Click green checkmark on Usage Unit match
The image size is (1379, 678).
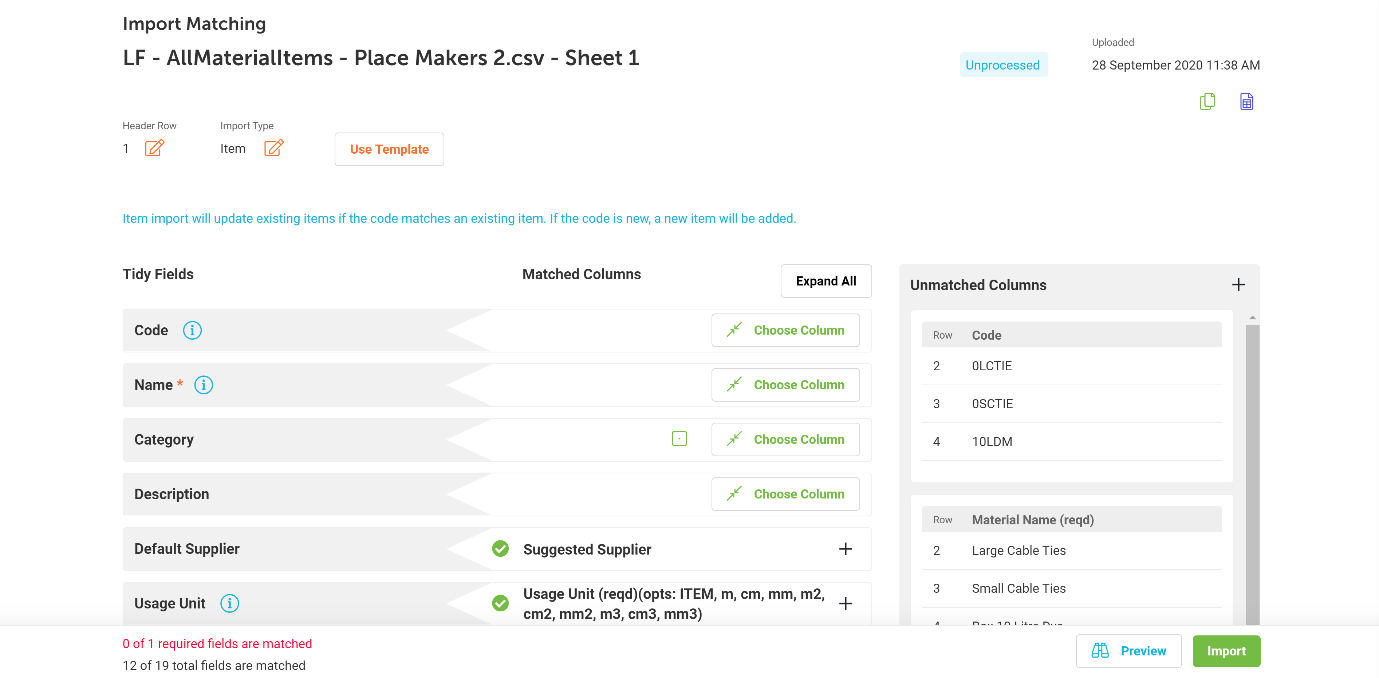pyautogui.click(x=501, y=603)
